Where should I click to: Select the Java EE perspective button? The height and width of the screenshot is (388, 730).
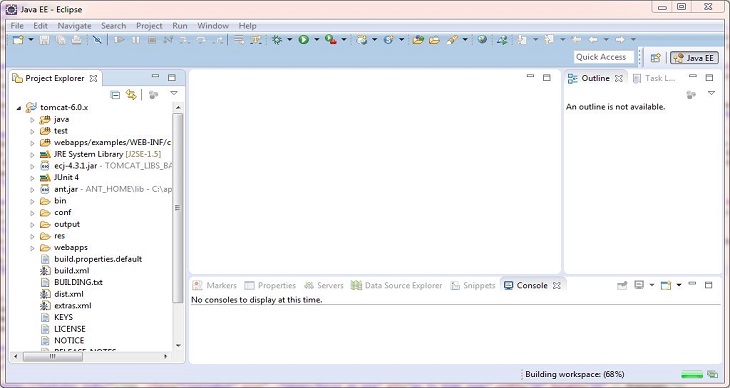[694, 58]
